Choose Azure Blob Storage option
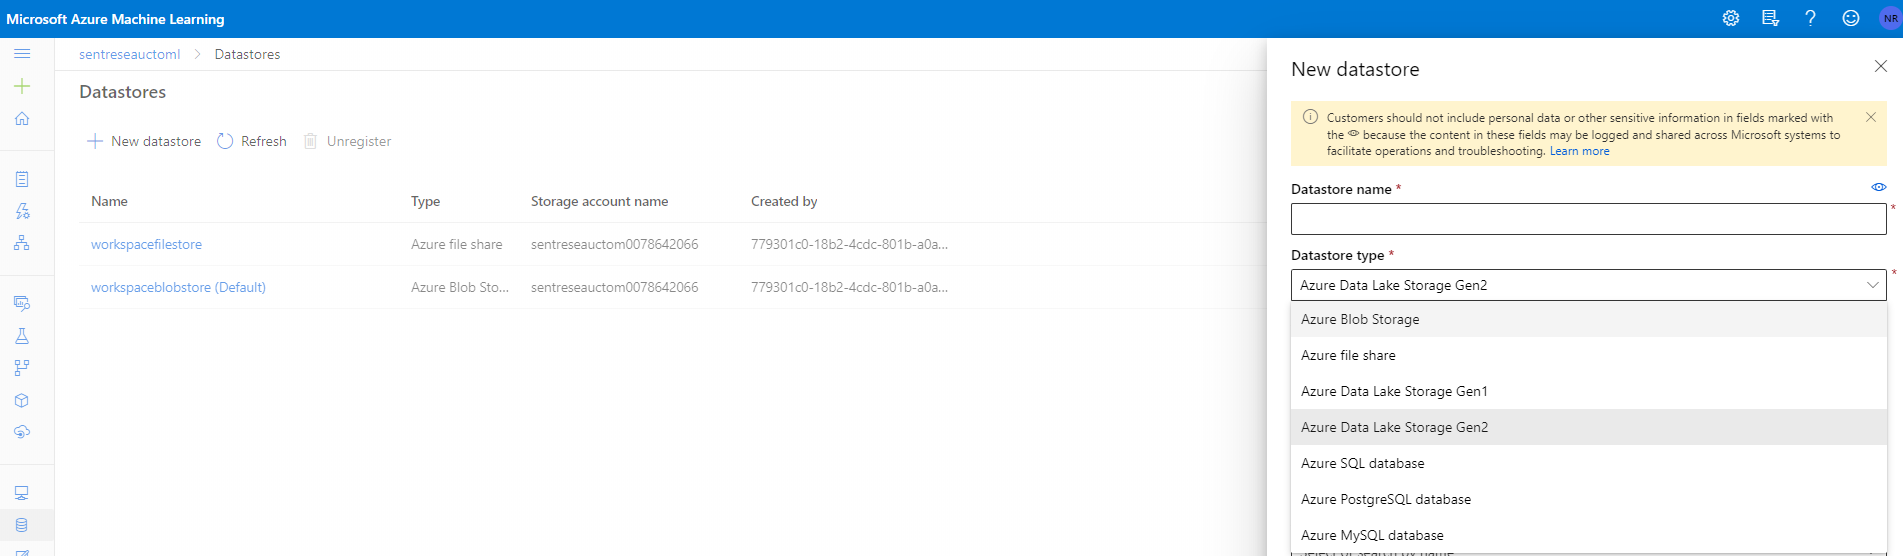 click(1589, 319)
